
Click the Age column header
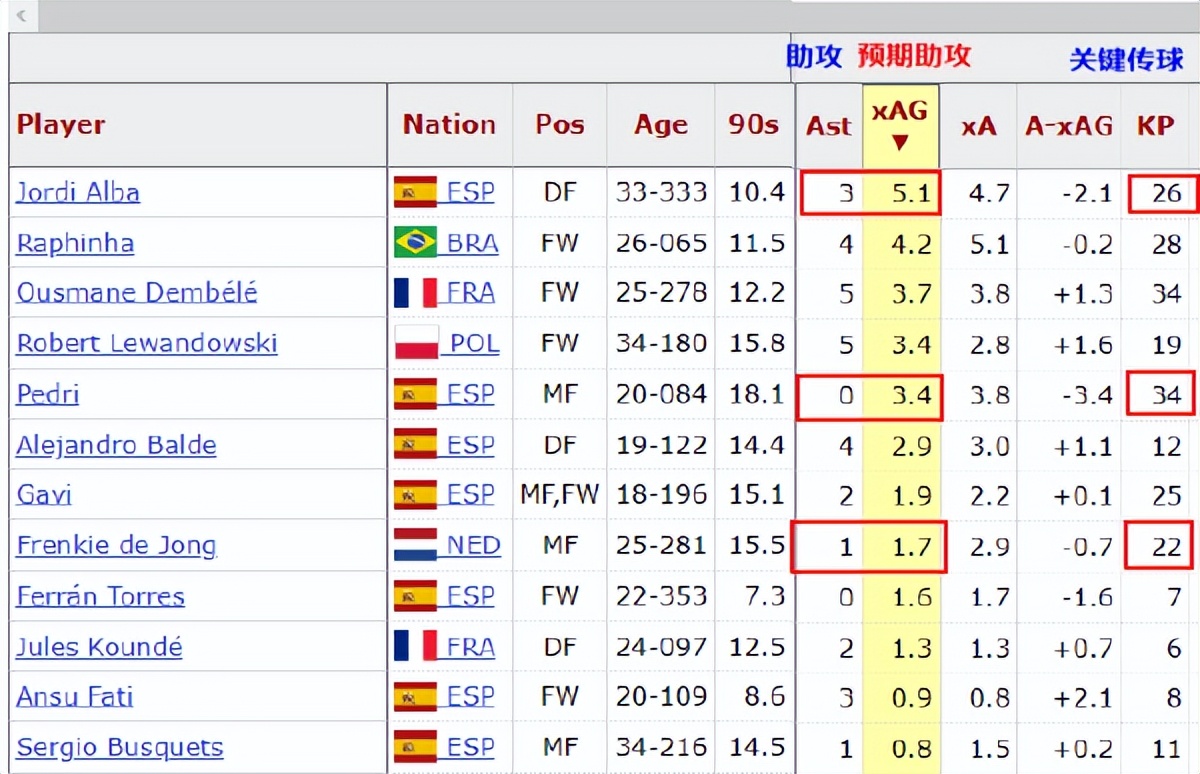tap(660, 125)
